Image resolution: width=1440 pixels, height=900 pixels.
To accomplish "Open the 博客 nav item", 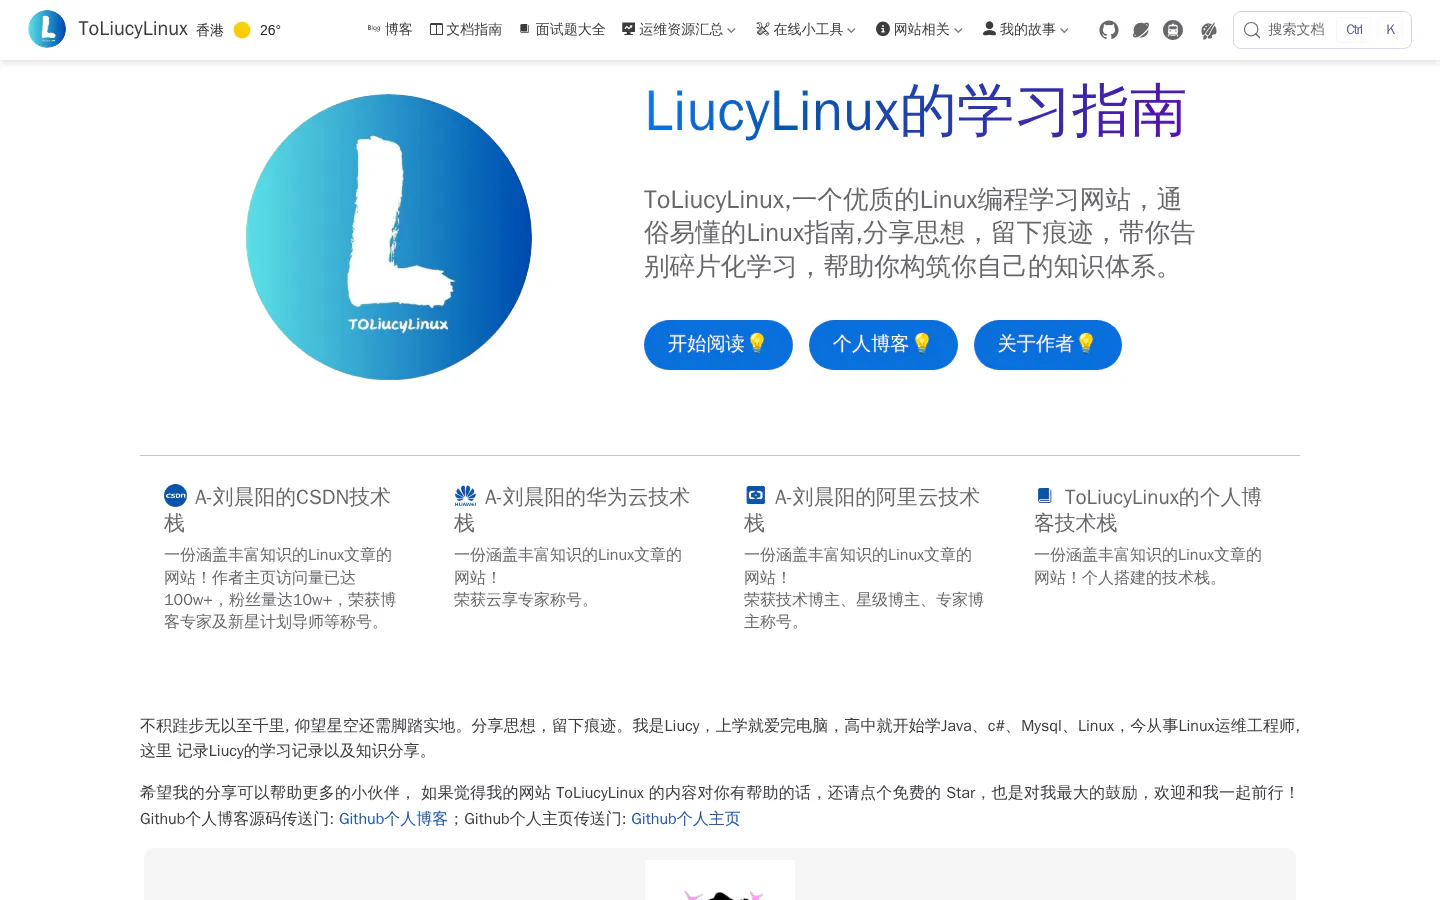I will click(x=390, y=30).
